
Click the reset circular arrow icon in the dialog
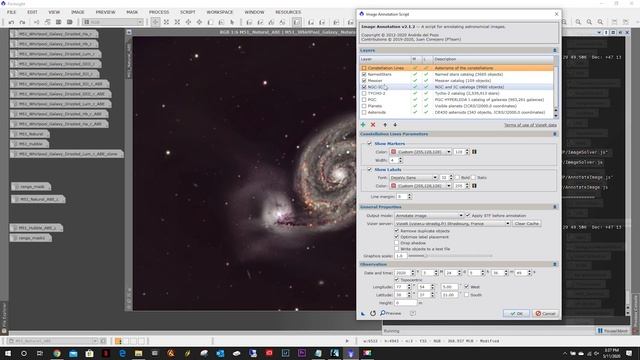(x=373, y=313)
